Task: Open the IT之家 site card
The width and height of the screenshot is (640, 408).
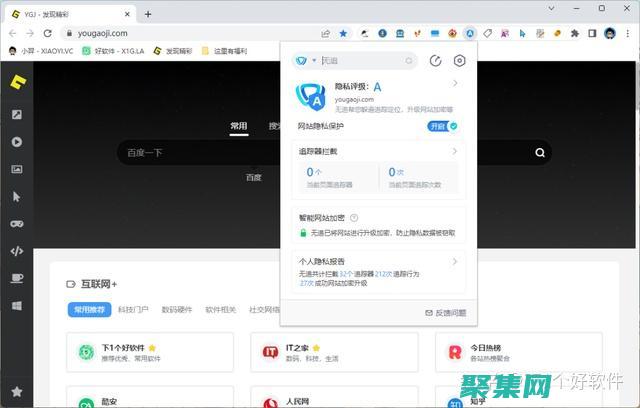Action: (x=334, y=353)
